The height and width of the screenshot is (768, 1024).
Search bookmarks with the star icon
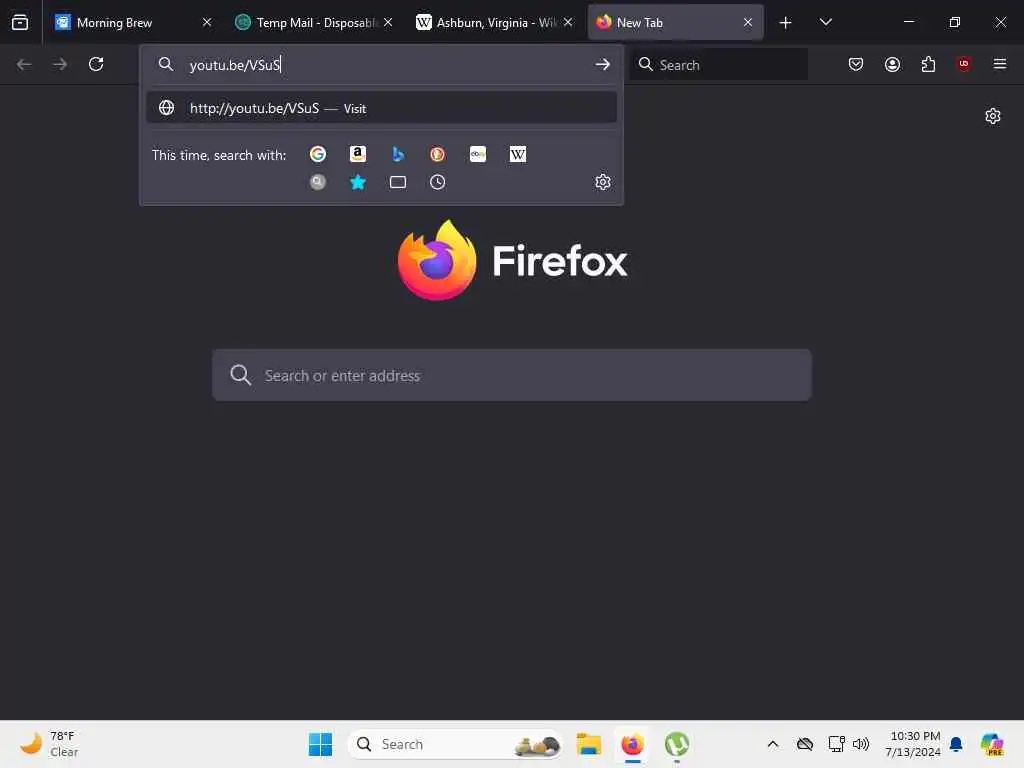[x=358, y=182]
